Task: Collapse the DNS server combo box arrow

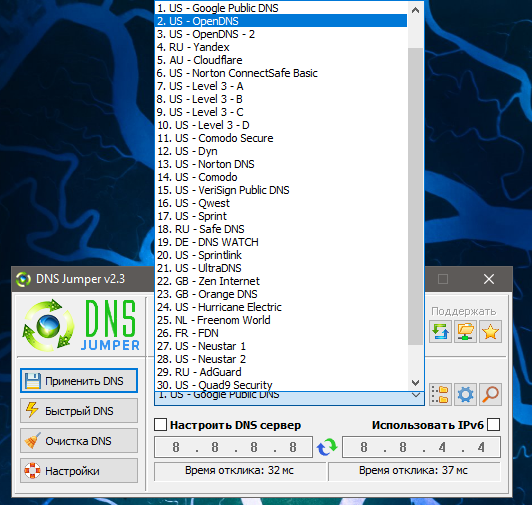Action: click(x=416, y=395)
